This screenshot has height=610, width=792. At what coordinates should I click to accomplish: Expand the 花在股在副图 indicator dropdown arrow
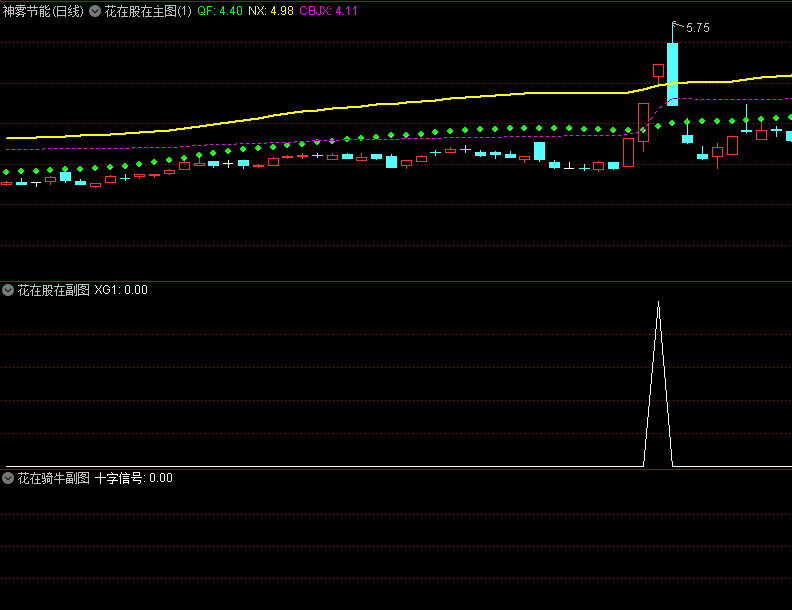tap(8, 290)
